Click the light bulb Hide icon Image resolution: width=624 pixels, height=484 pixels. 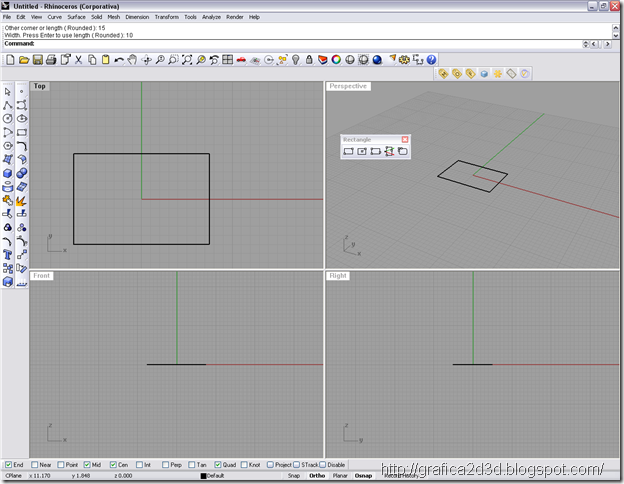[296, 60]
